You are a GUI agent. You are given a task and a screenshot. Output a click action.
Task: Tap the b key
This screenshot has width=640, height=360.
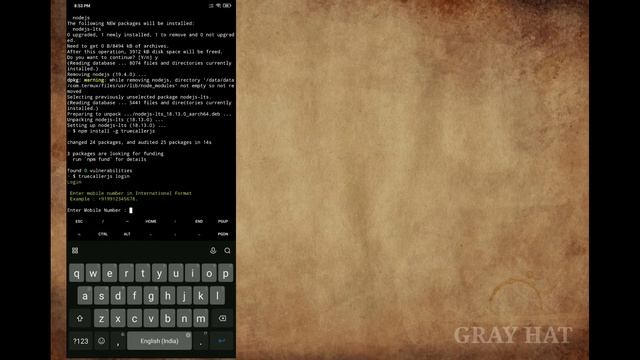pos(167,318)
